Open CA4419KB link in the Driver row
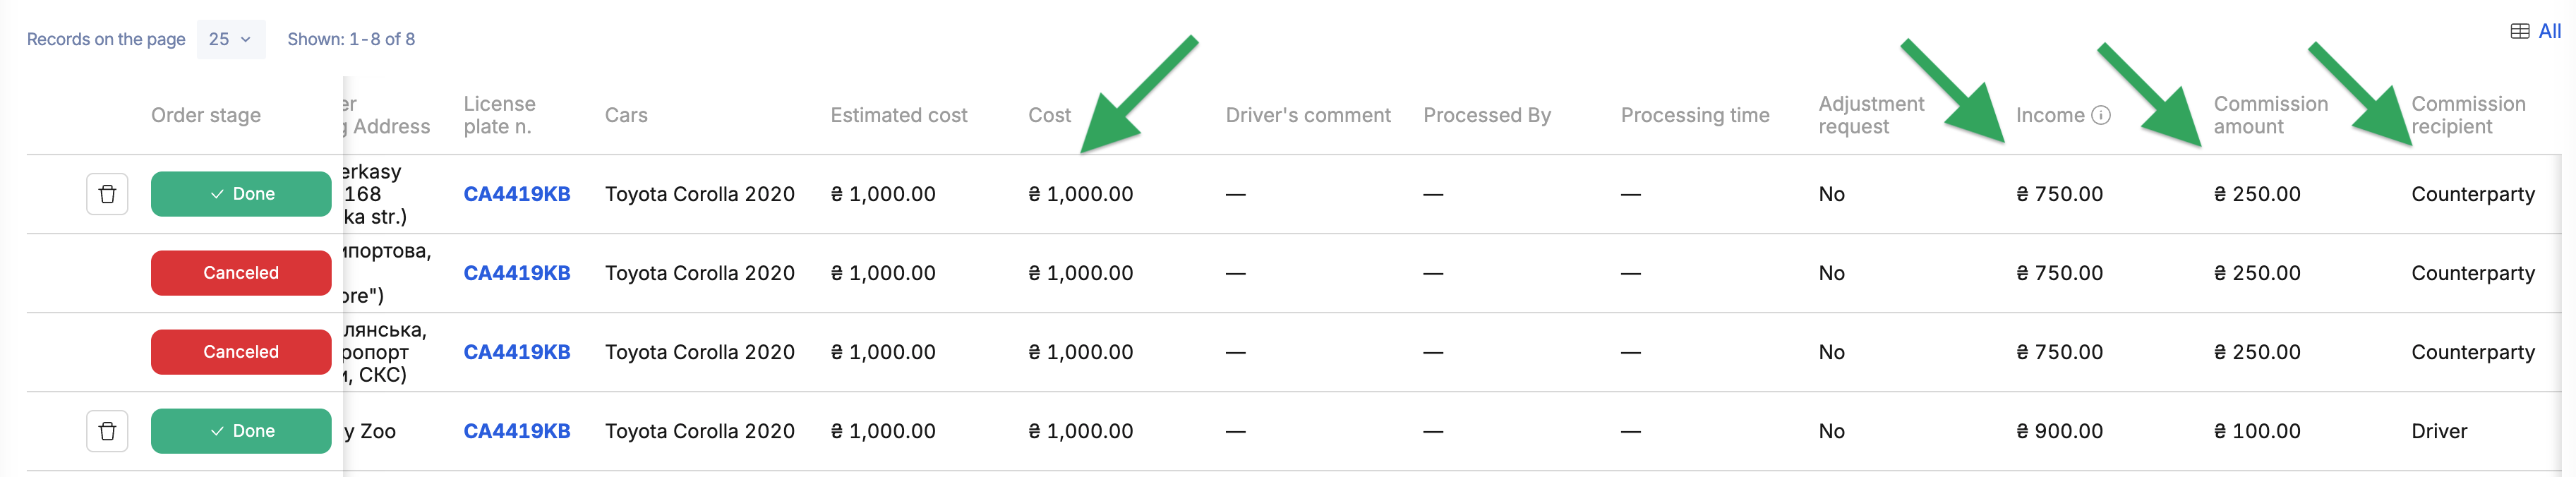The height and width of the screenshot is (477, 2576). [x=517, y=431]
